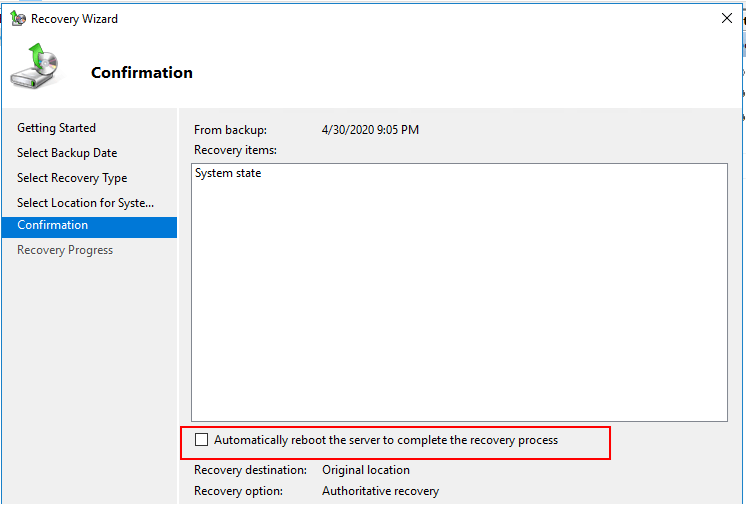Viewport: 747px width, 505px height.
Task: Click the highlighted Confirmation step
Action: (90, 227)
